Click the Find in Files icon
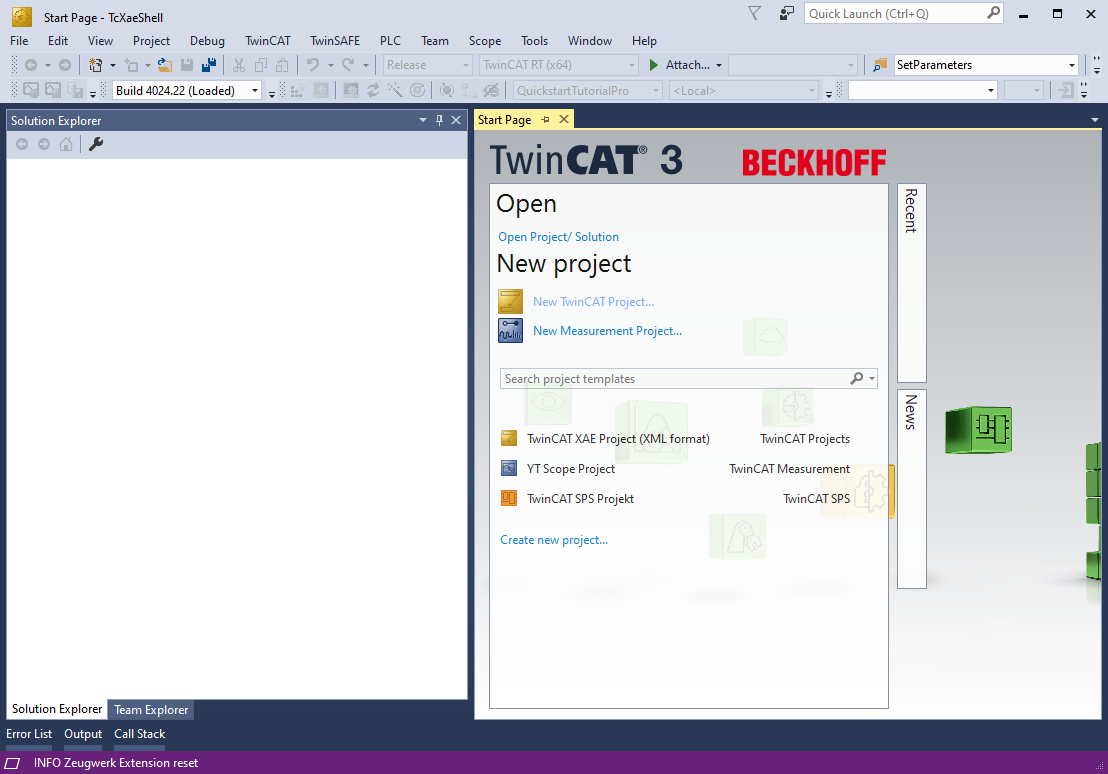Image resolution: width=1108 pixels, height=774 pixels. [880, 65]
